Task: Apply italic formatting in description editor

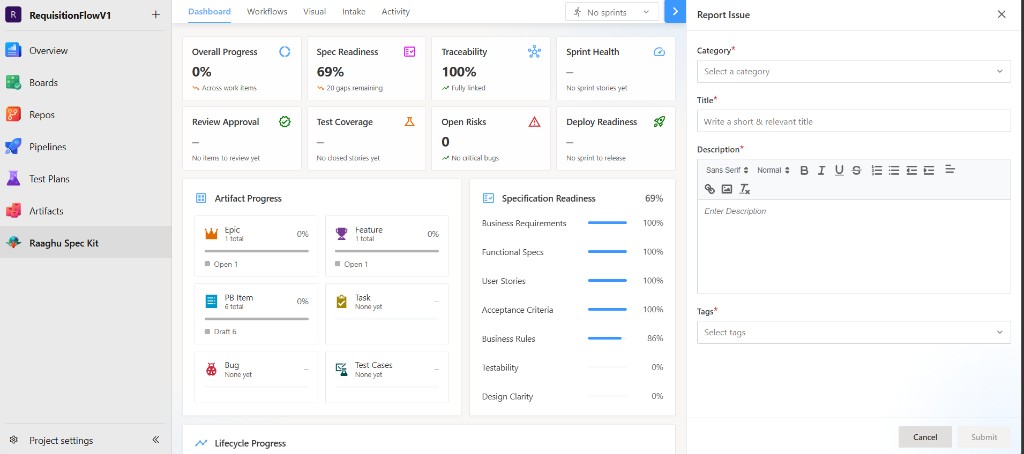Action: pos(822,170)
